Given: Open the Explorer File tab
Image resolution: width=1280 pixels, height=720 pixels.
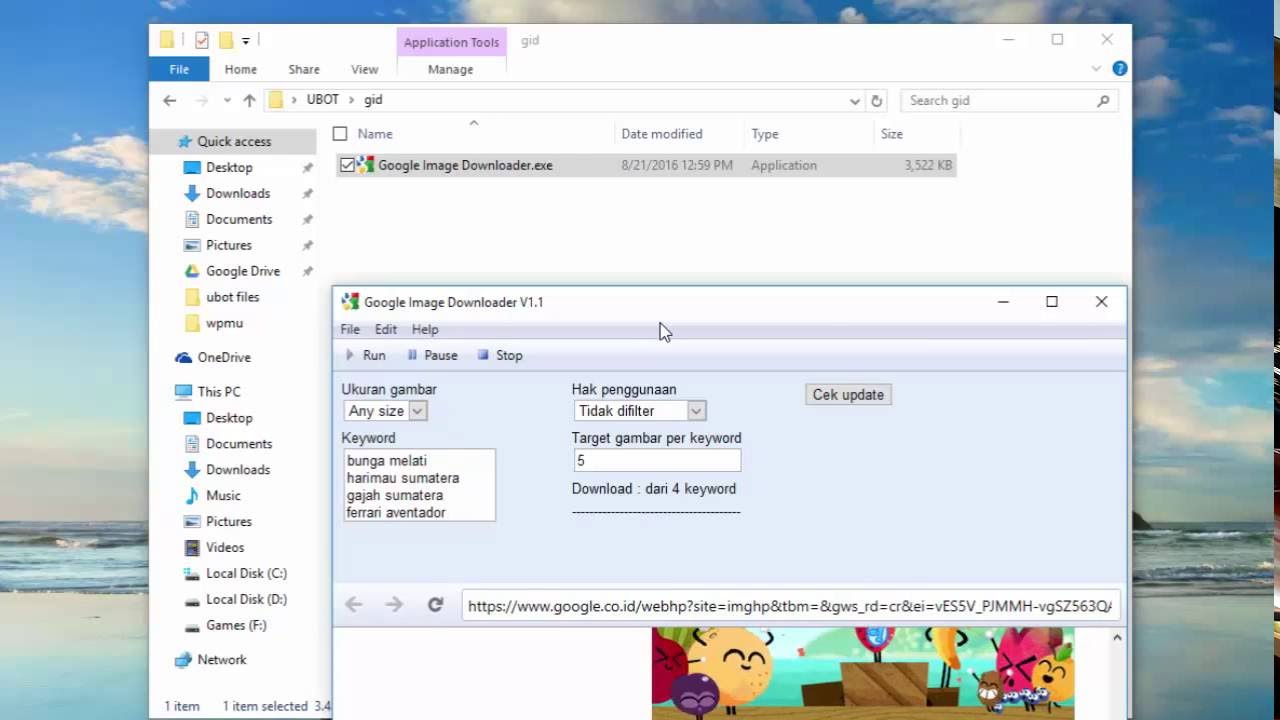Looking at the screenshot, I should (x=179, y=69).
